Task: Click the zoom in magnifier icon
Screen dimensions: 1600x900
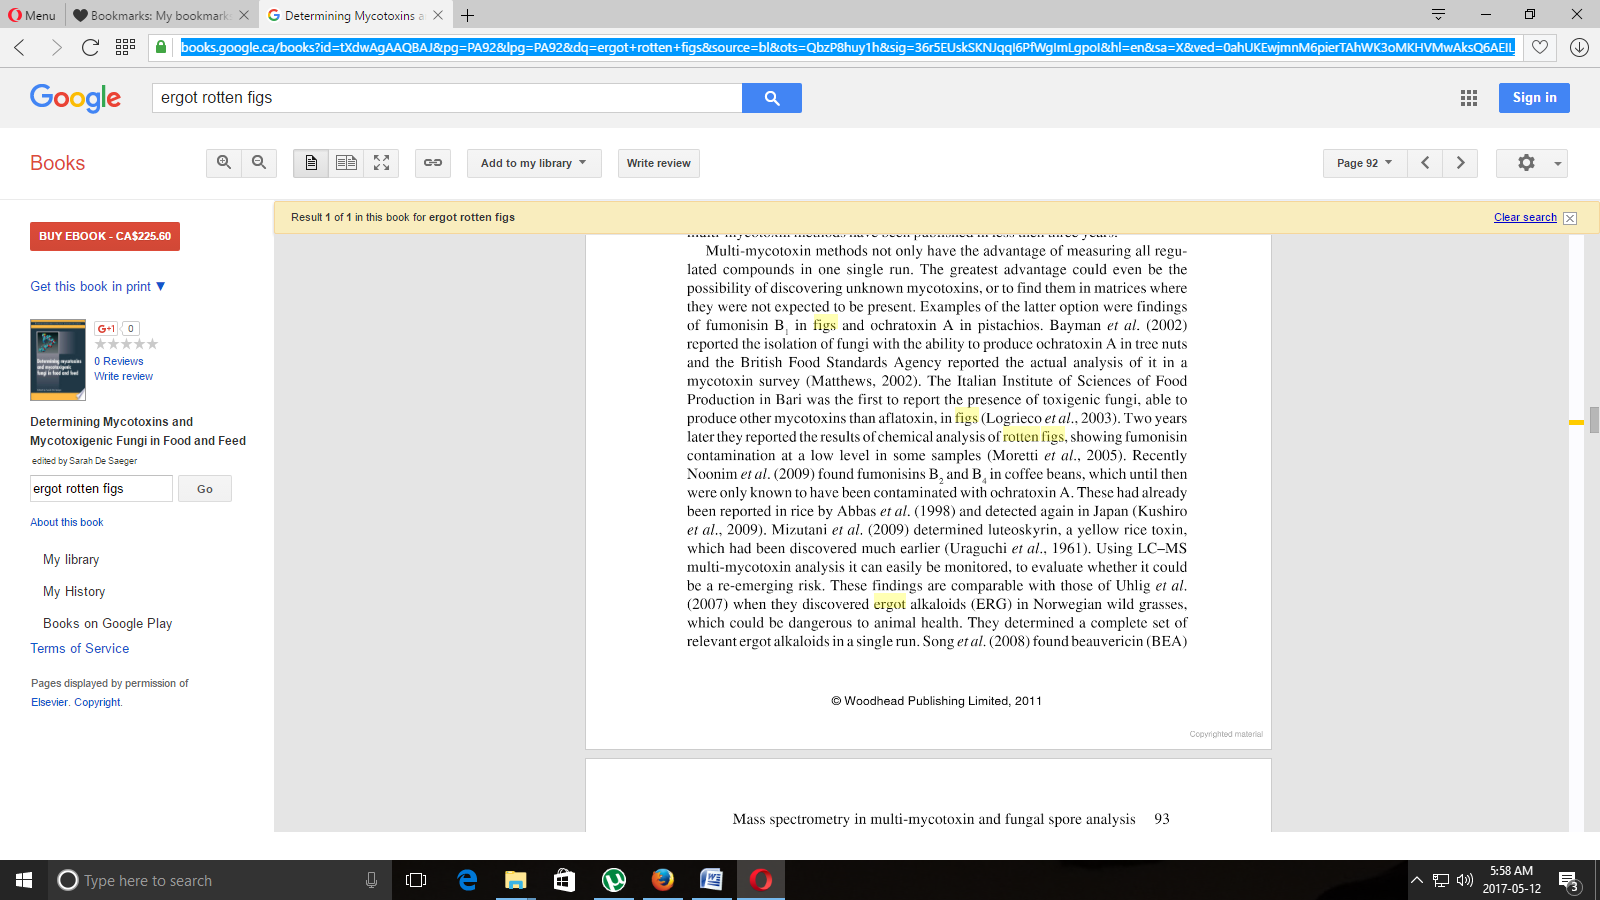Action: pyautogui.click(x=224, y=163)
